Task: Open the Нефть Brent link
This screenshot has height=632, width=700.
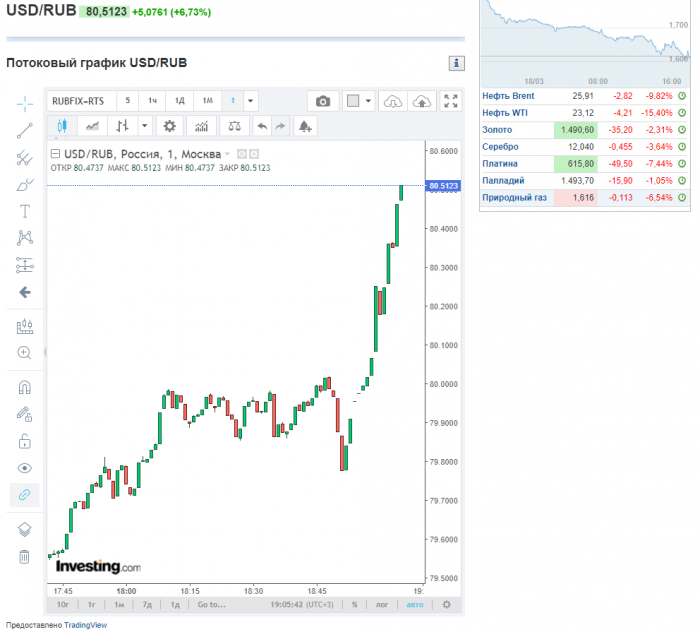Action: click(510, 96)
